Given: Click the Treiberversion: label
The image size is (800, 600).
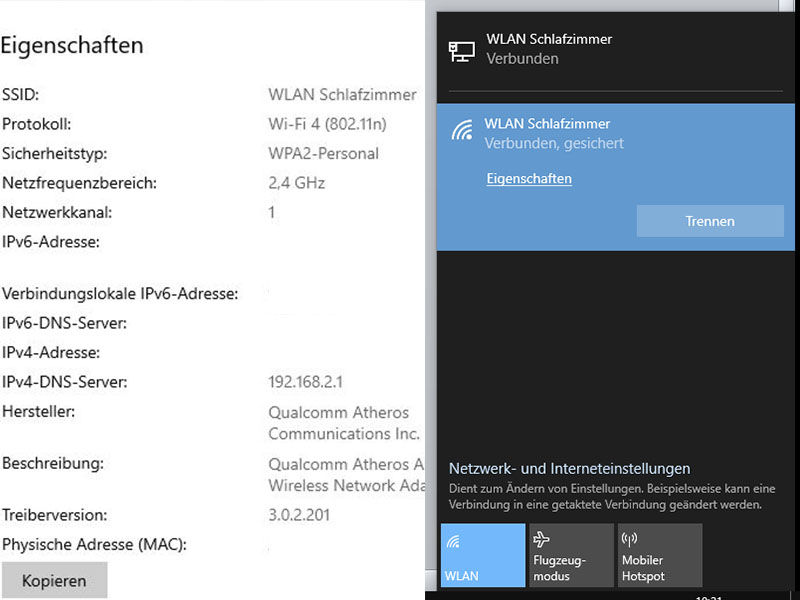Looking at the screenshot, I should click(x=55, y=515).
